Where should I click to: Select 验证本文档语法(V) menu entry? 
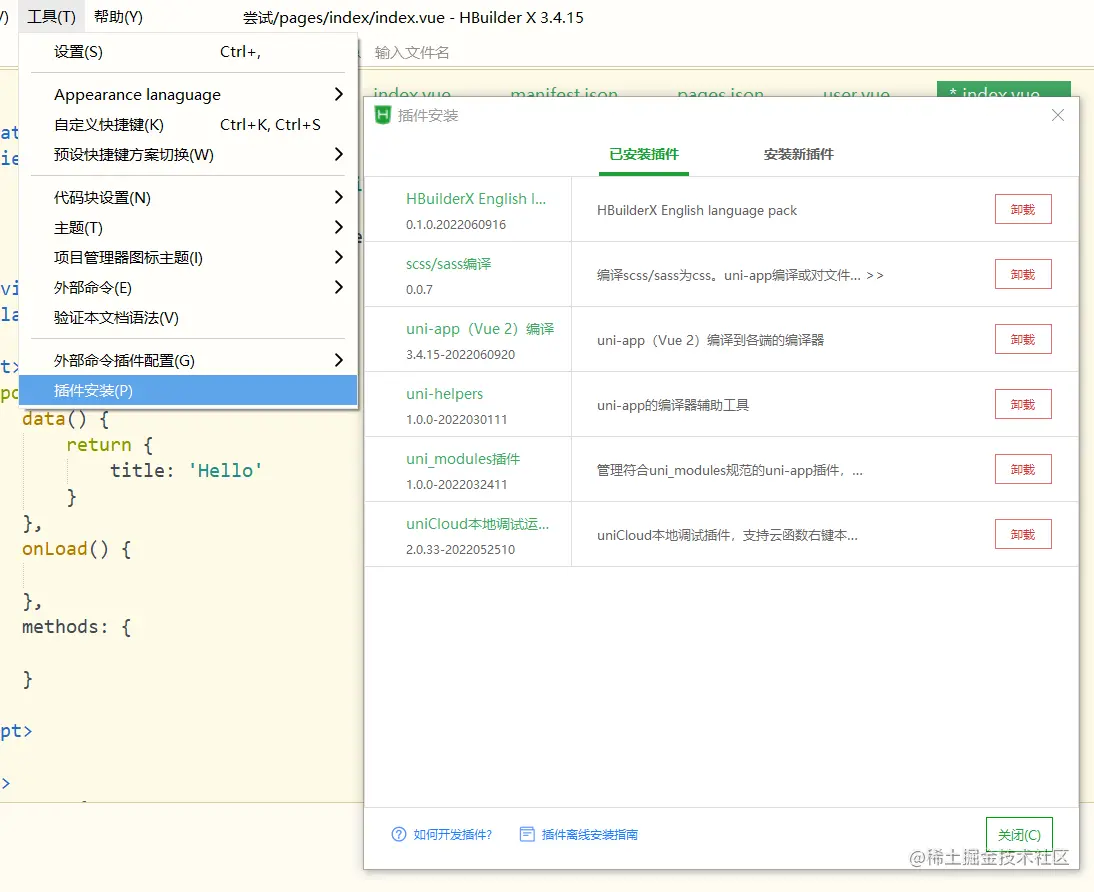pos(188,318)
